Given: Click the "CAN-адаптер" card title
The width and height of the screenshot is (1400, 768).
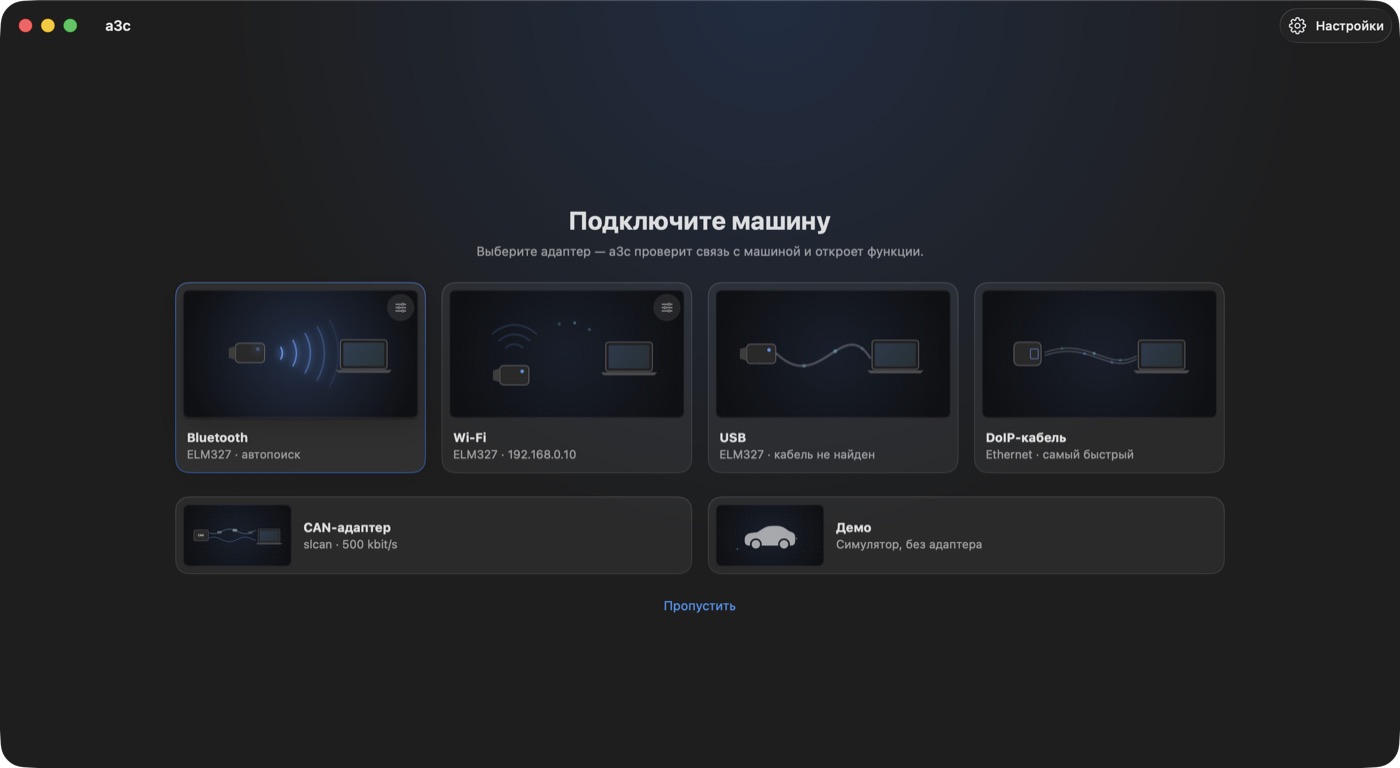Looking at the screenshot, I should click(347, 527).
